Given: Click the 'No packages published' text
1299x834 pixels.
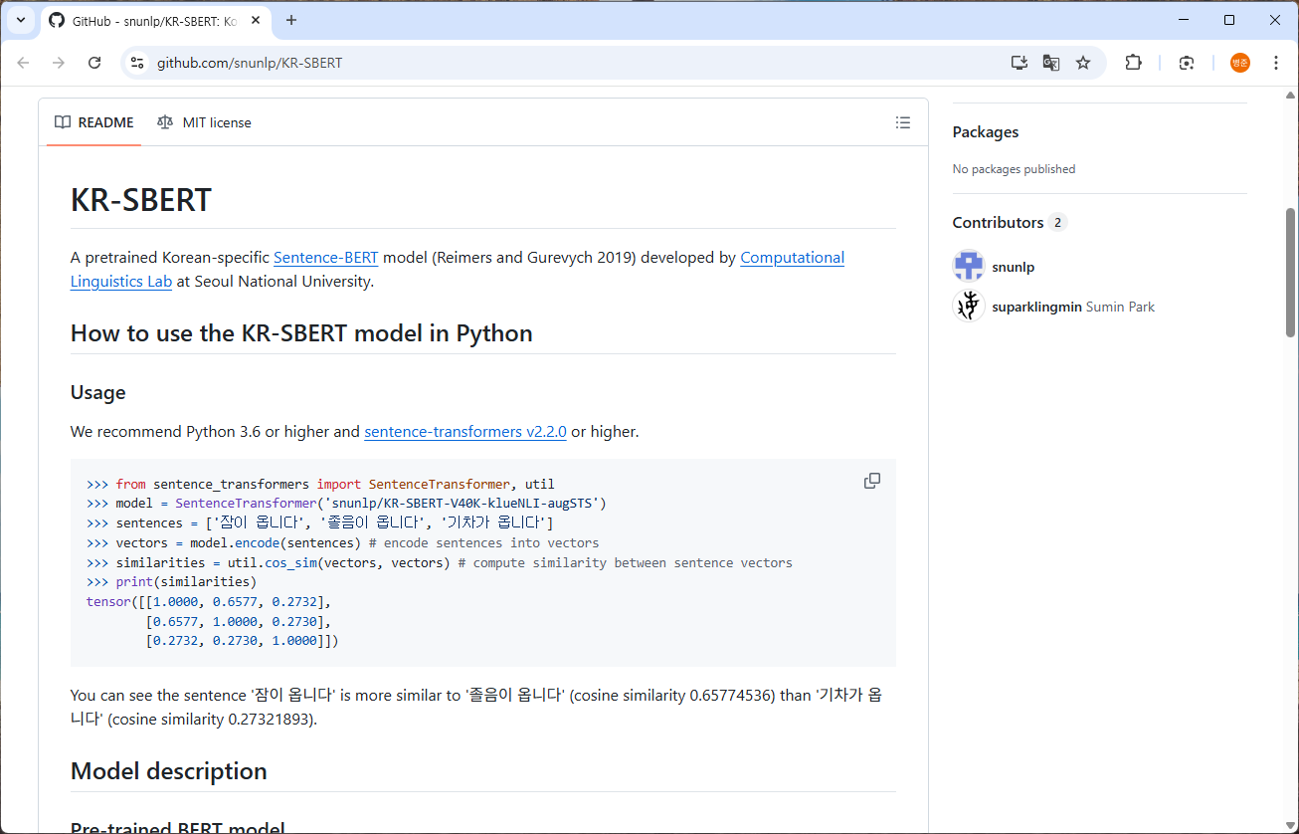Looking at the screenshot, I should (x=1014, y=169).
